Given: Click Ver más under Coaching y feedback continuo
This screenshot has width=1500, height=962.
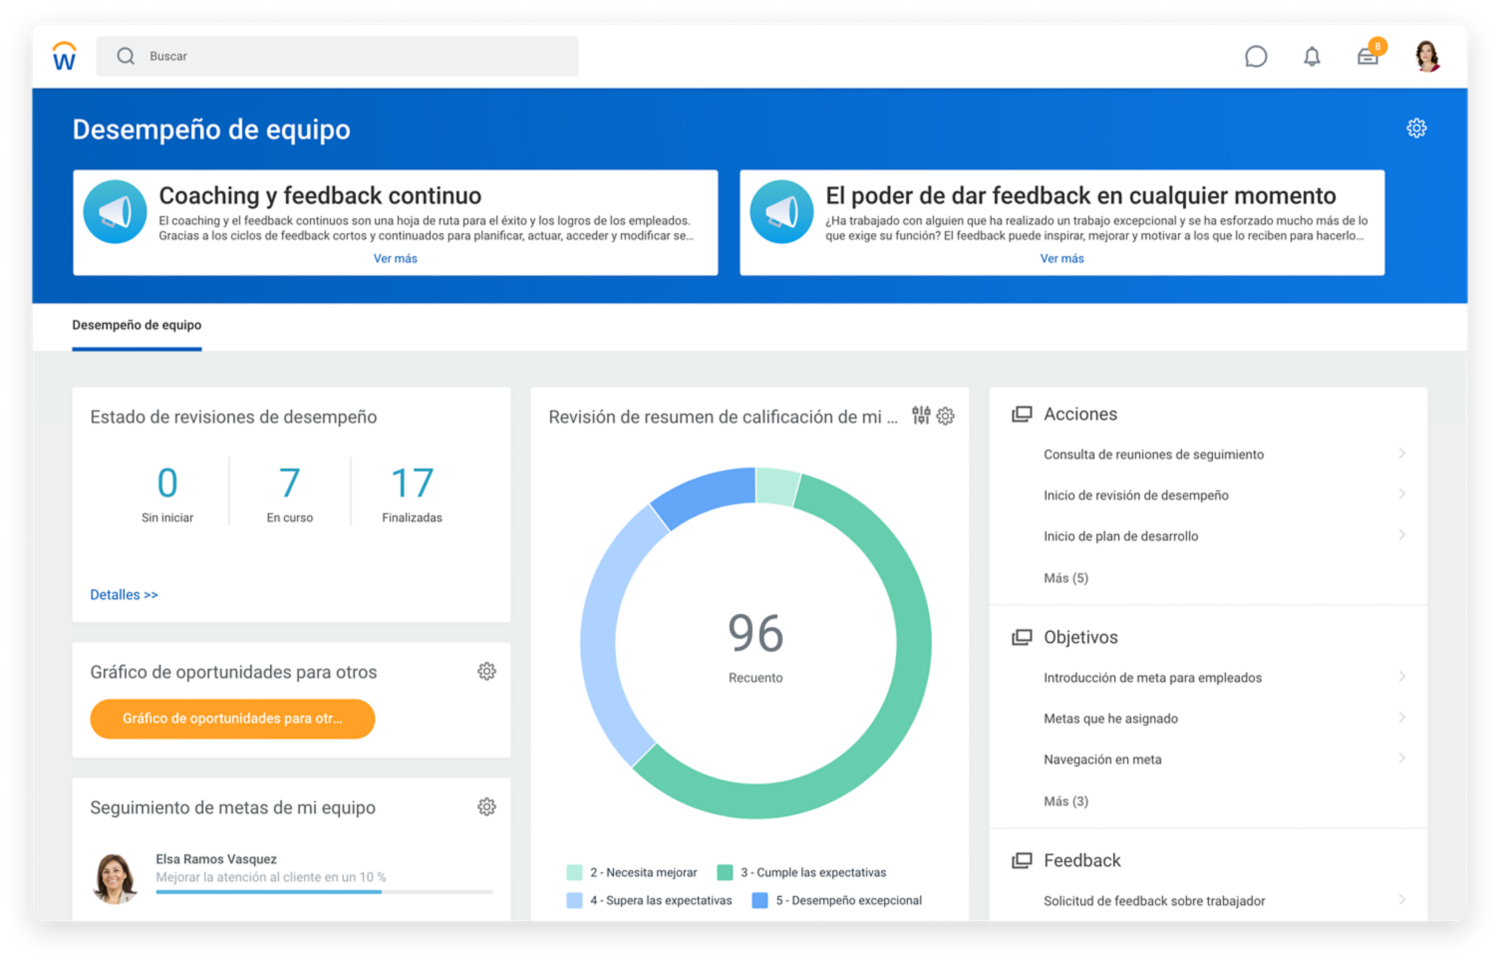Looking at the screenshot, I should click(395, 258).
